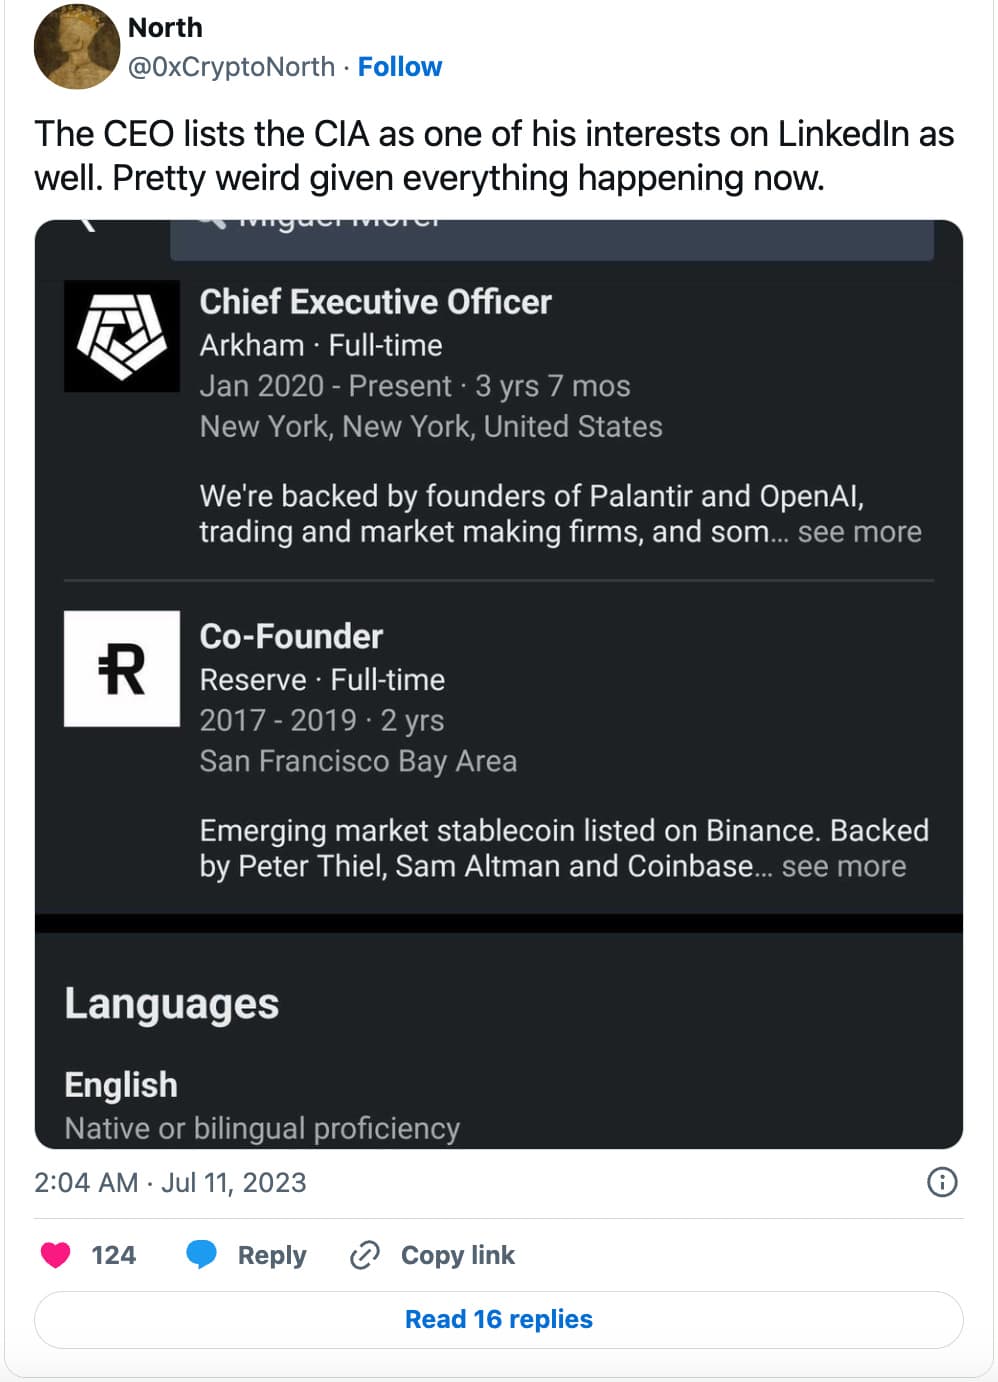
Task: Expand Reserve description with see more
Action: click(x=844, y=866)
